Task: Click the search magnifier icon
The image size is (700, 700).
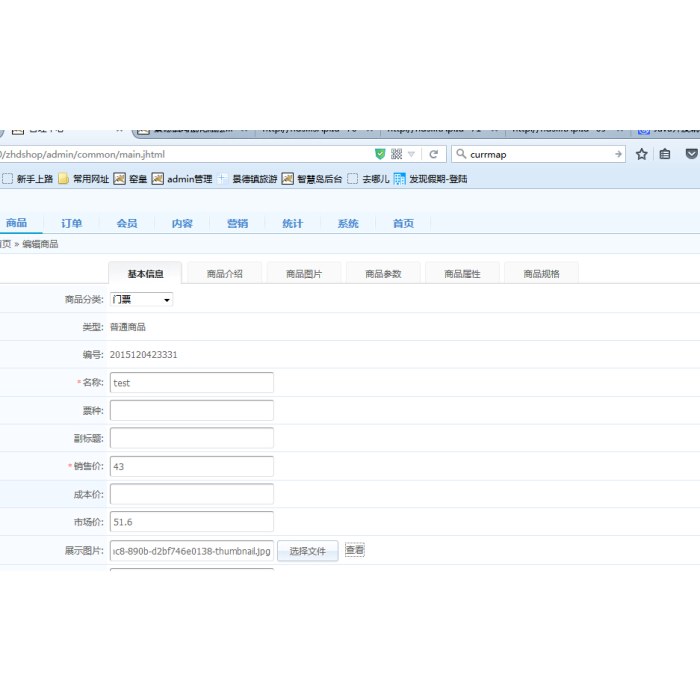Action: (x=460, y=154)
